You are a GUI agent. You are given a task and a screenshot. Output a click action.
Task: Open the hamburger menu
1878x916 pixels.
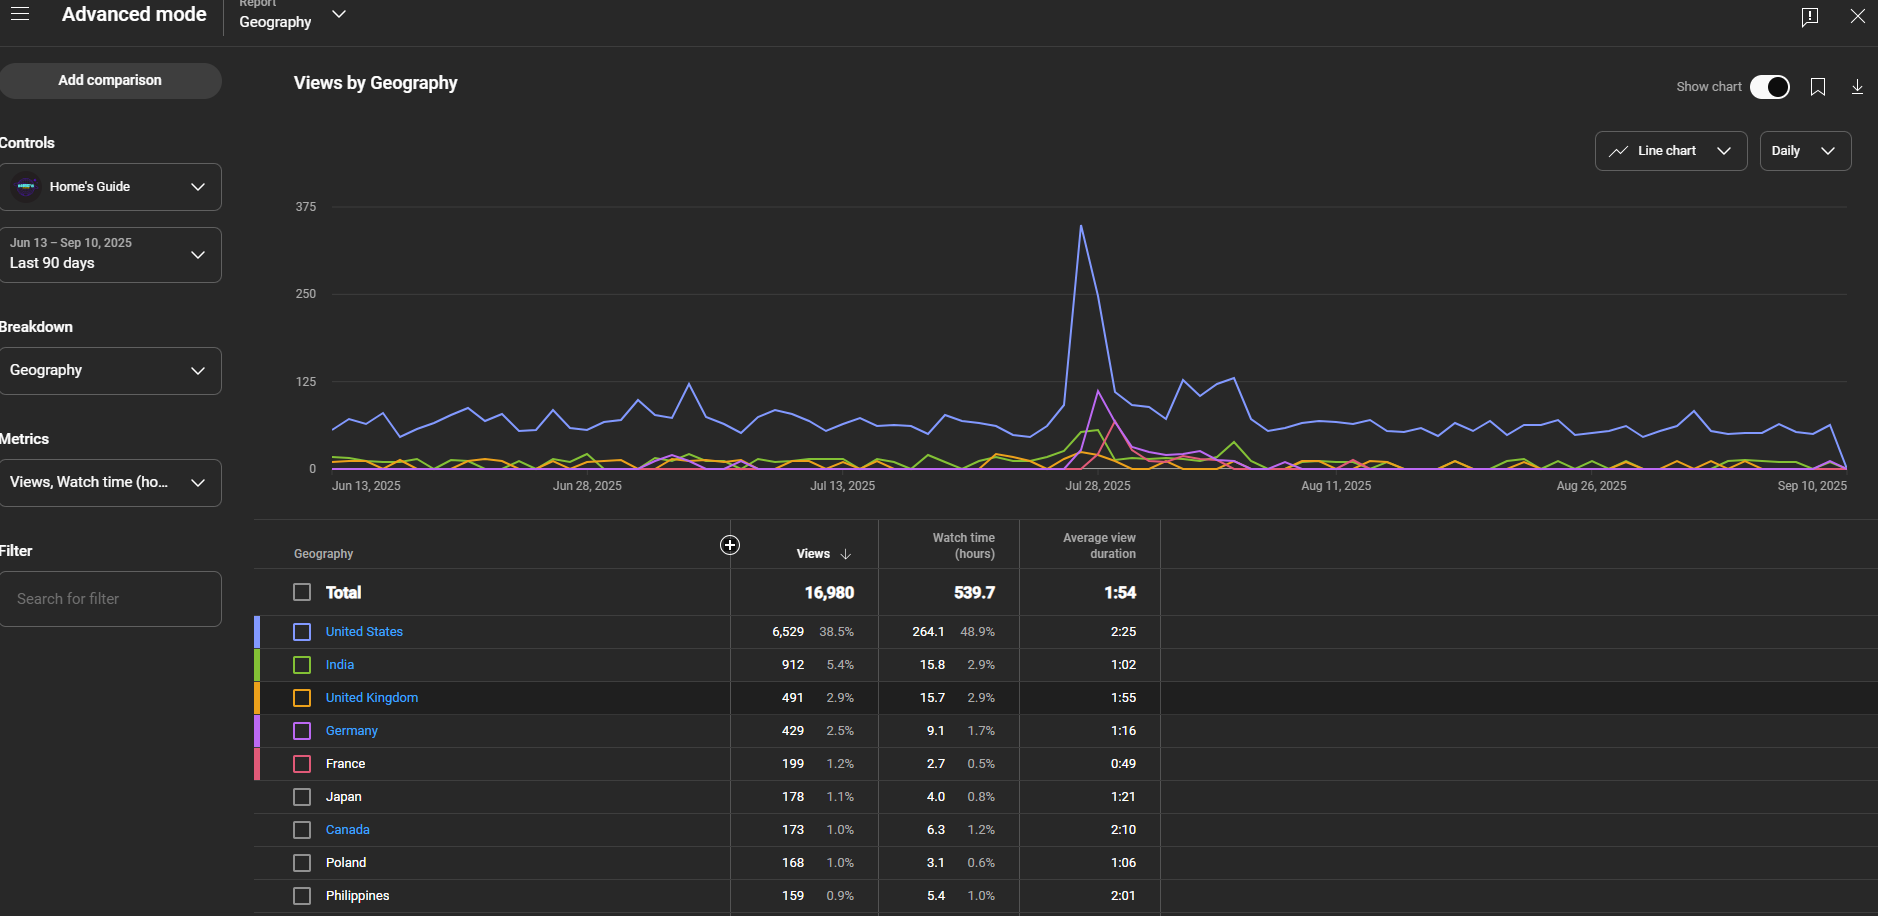tap(19, 14)
